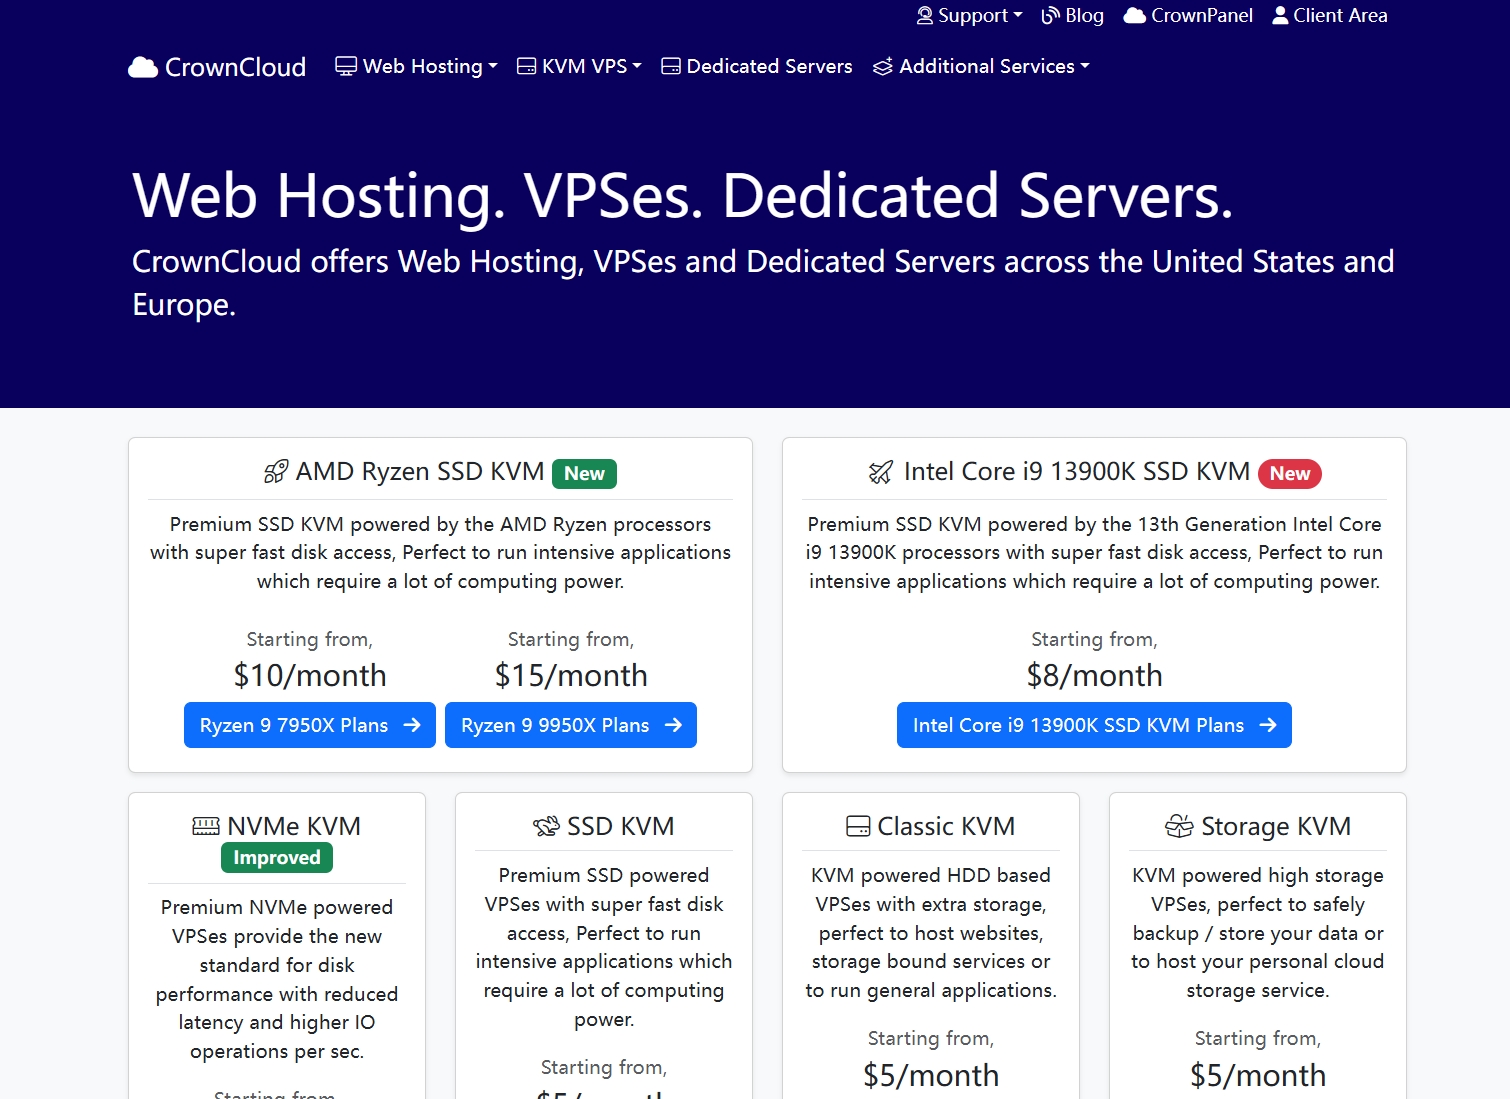Open the Support dropdown menu

point(970,15)
